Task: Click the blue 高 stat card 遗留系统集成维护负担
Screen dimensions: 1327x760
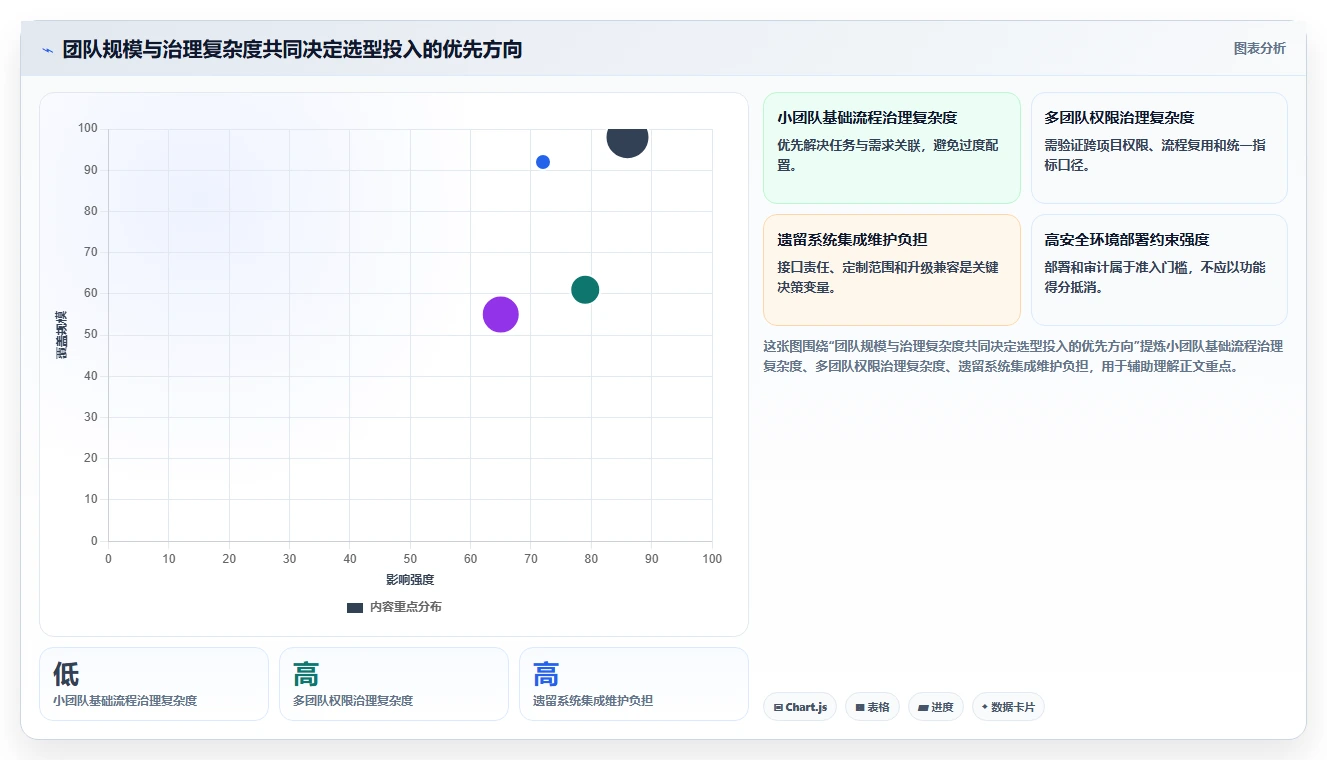Action: coord(634,684)
